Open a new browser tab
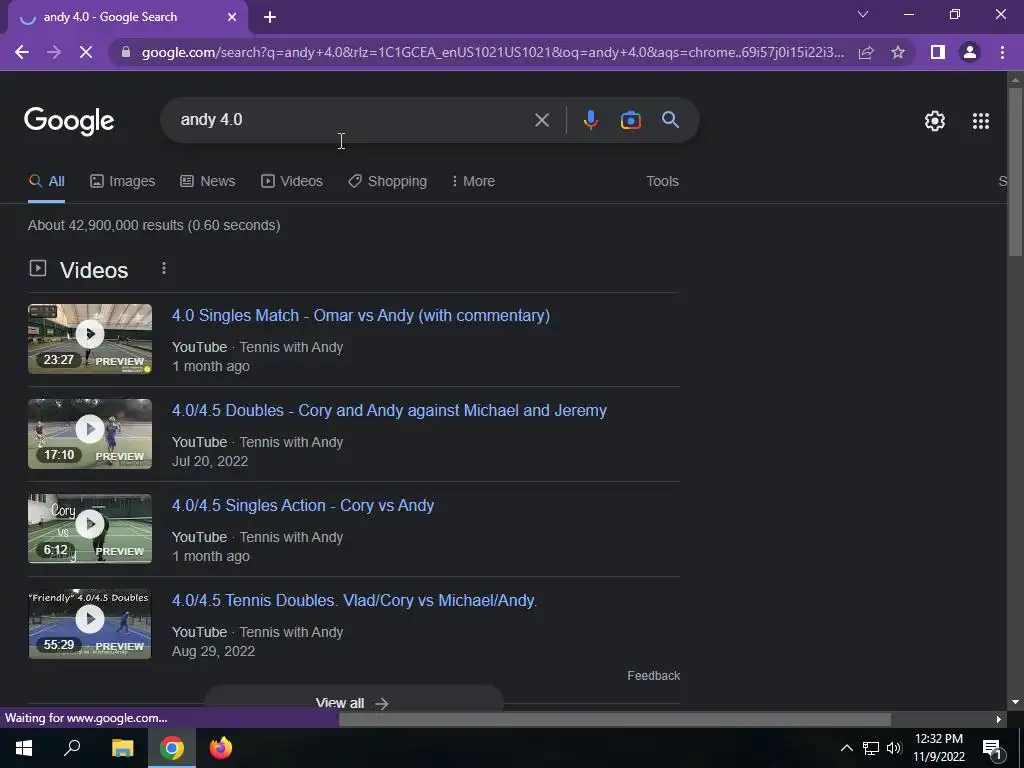 click(x=270, y=18)
